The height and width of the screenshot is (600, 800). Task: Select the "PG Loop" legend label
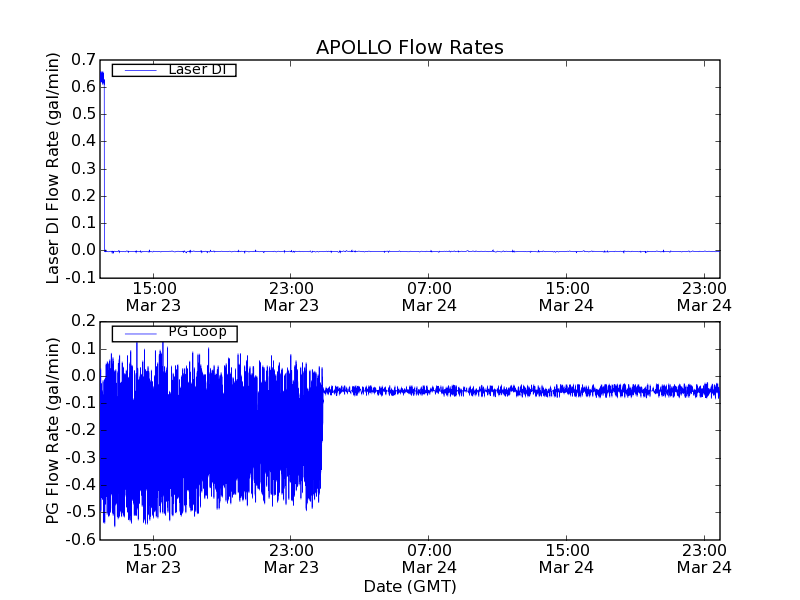click(x=197, y=332)
